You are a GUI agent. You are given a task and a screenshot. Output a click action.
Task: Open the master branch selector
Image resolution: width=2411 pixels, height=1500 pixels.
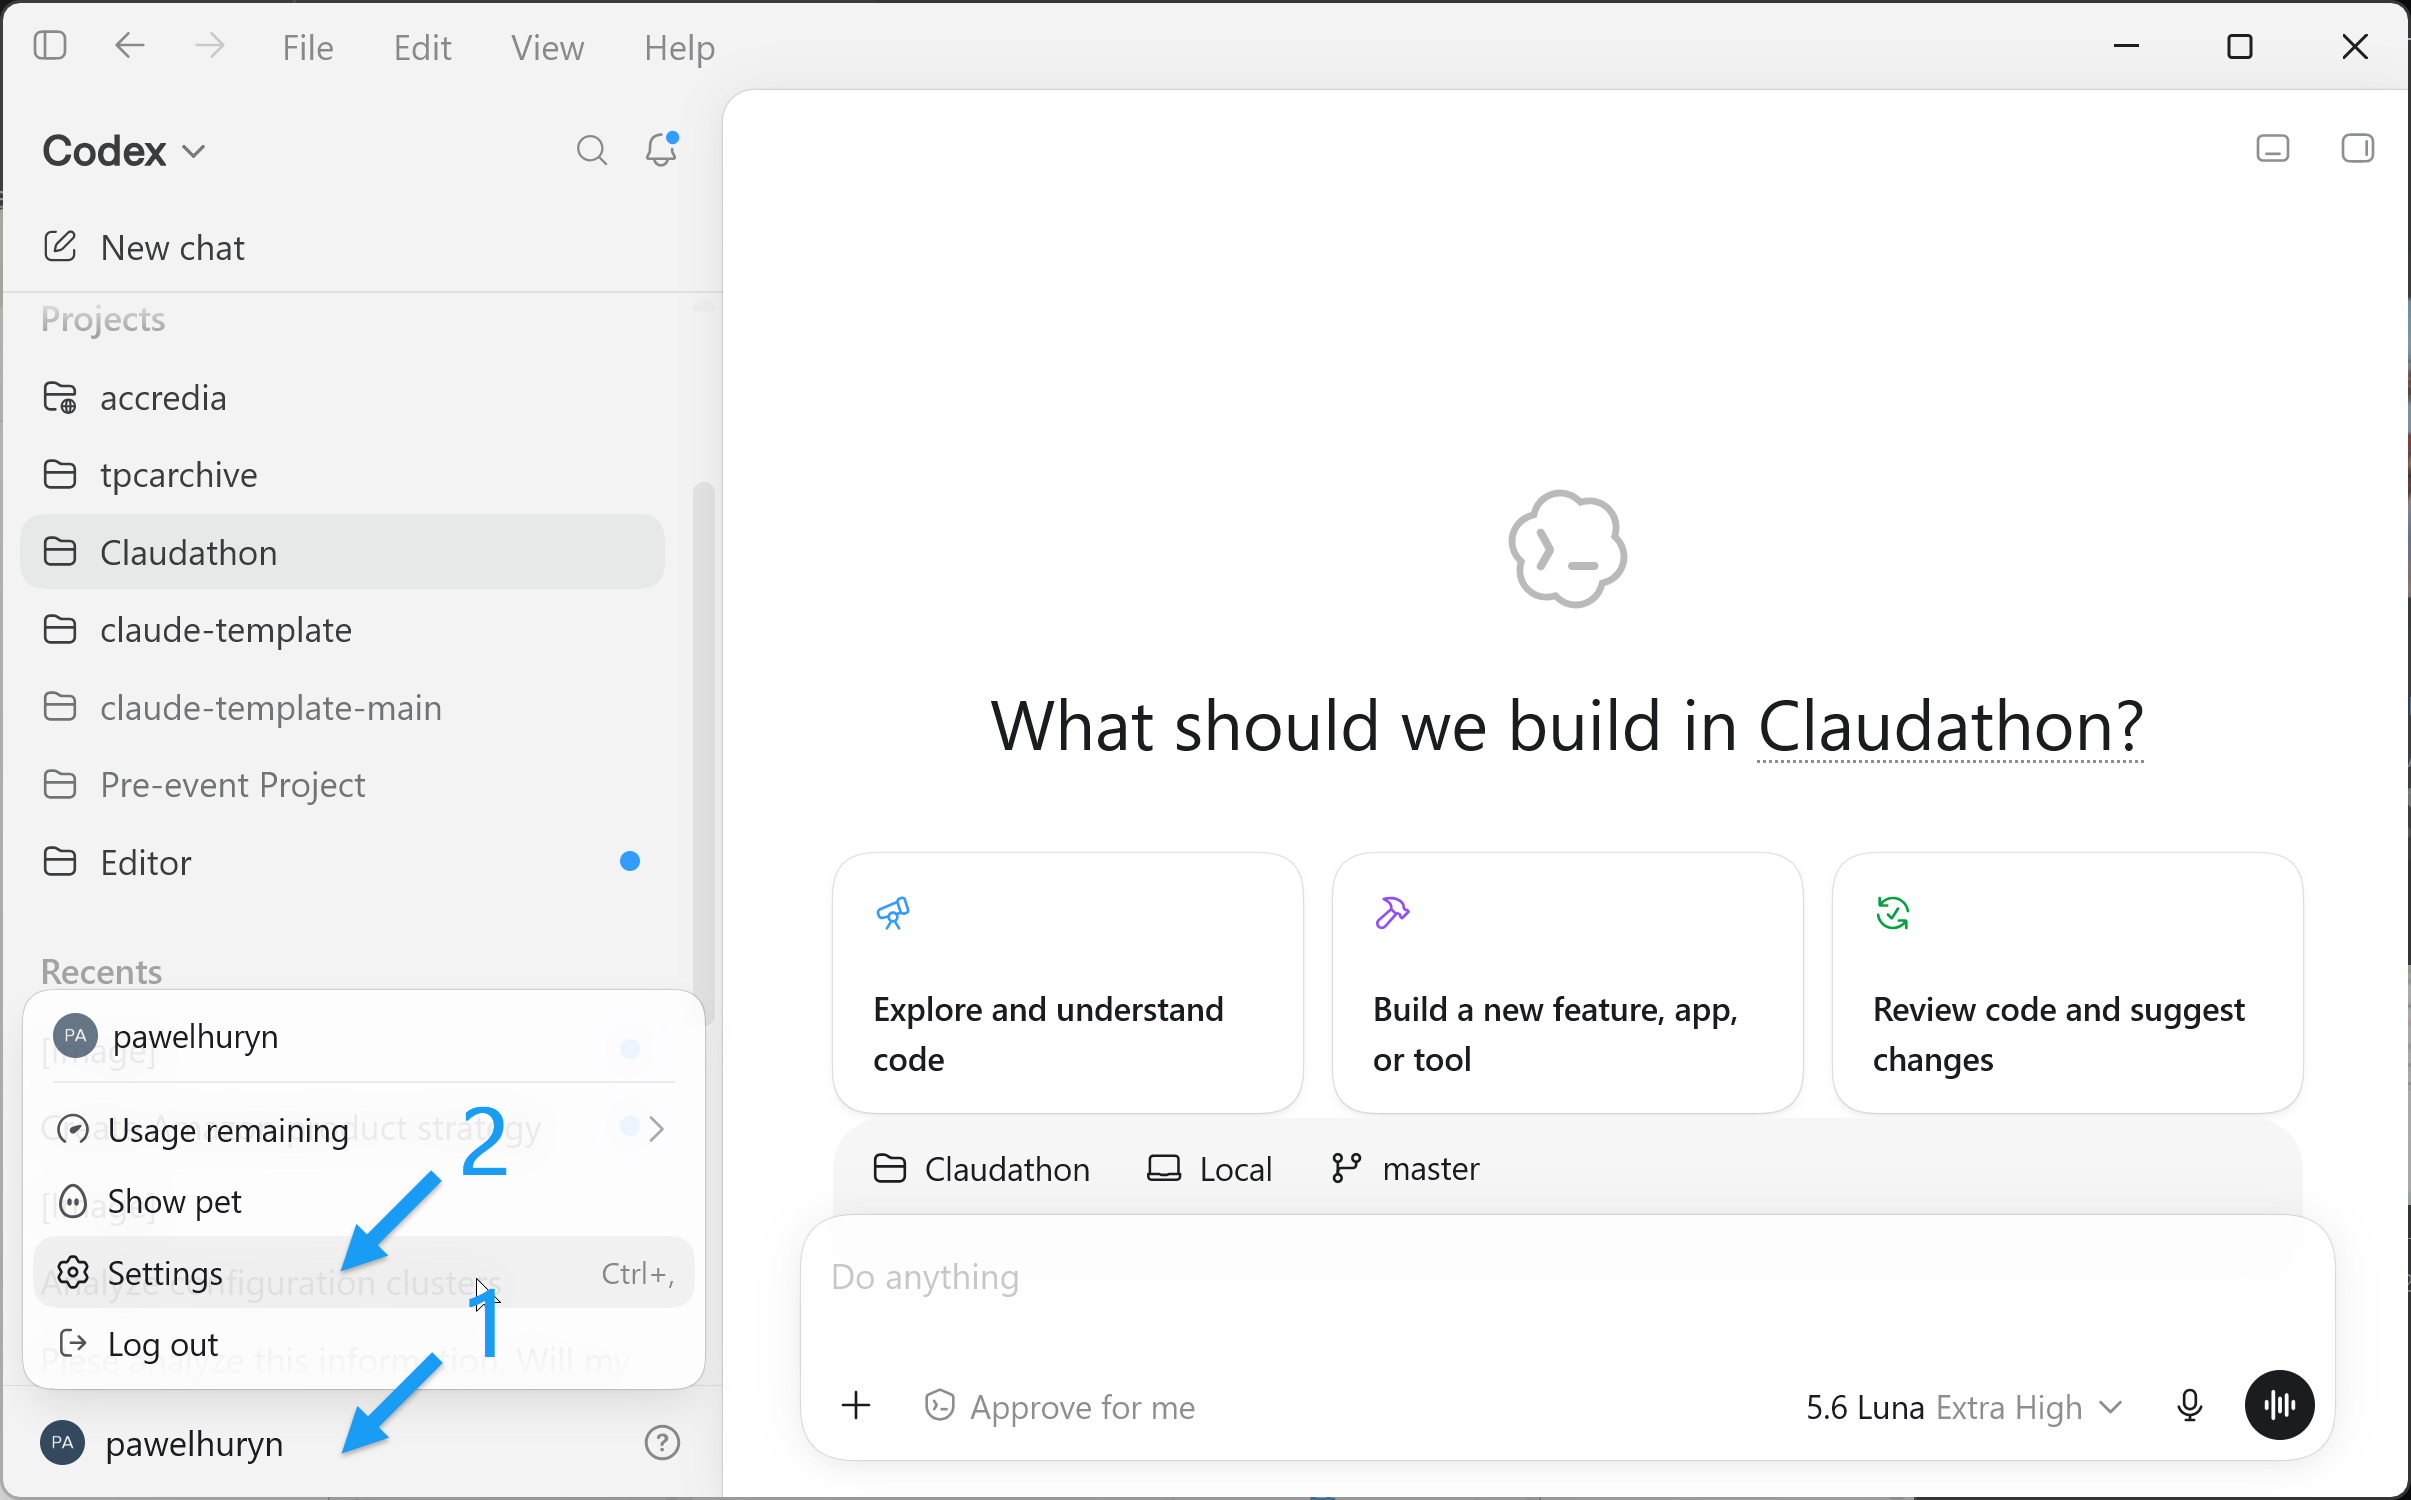1405,1169
